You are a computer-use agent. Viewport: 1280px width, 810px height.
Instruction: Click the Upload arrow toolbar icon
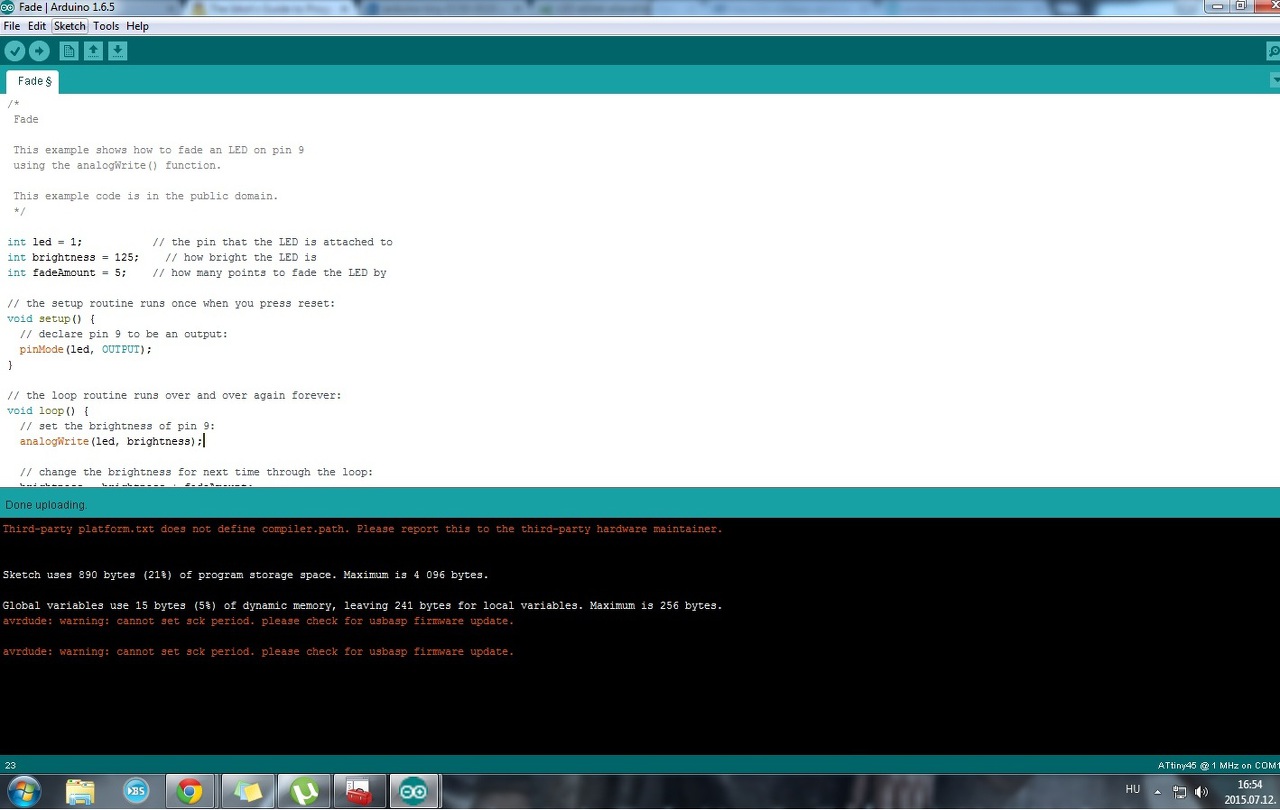tap(39, 51)
